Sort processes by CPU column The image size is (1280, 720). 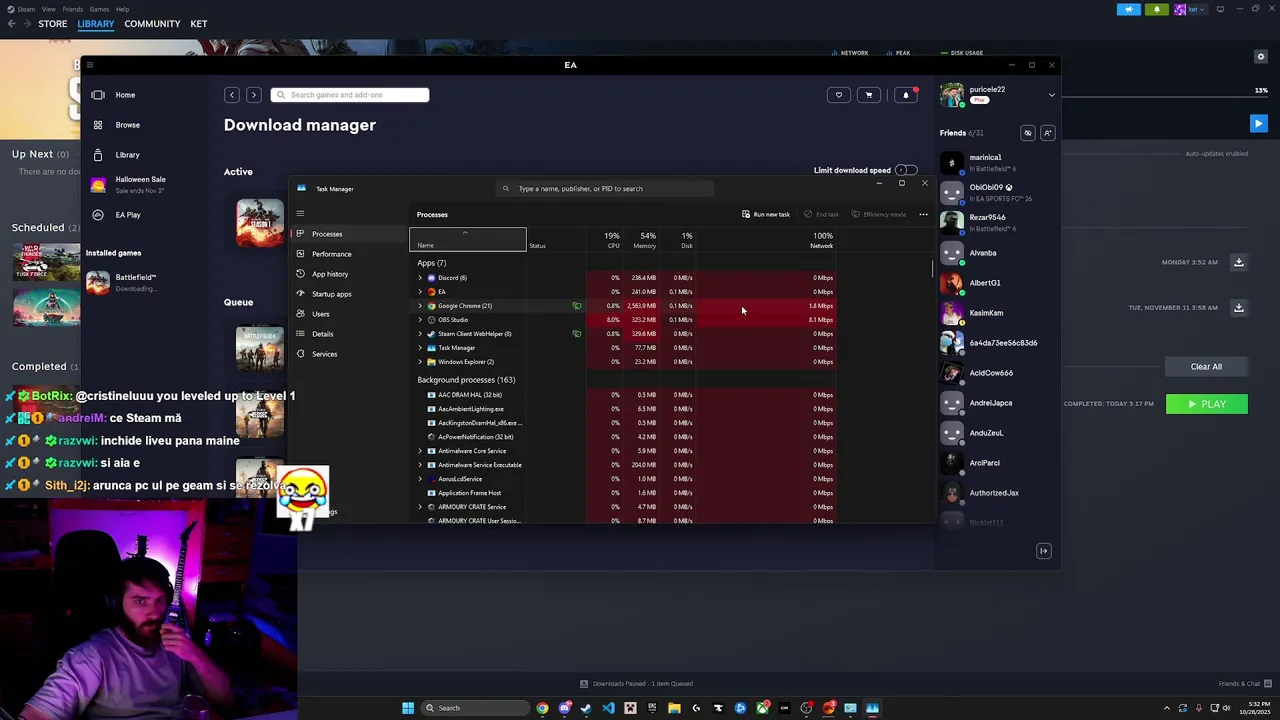(603, 240)
